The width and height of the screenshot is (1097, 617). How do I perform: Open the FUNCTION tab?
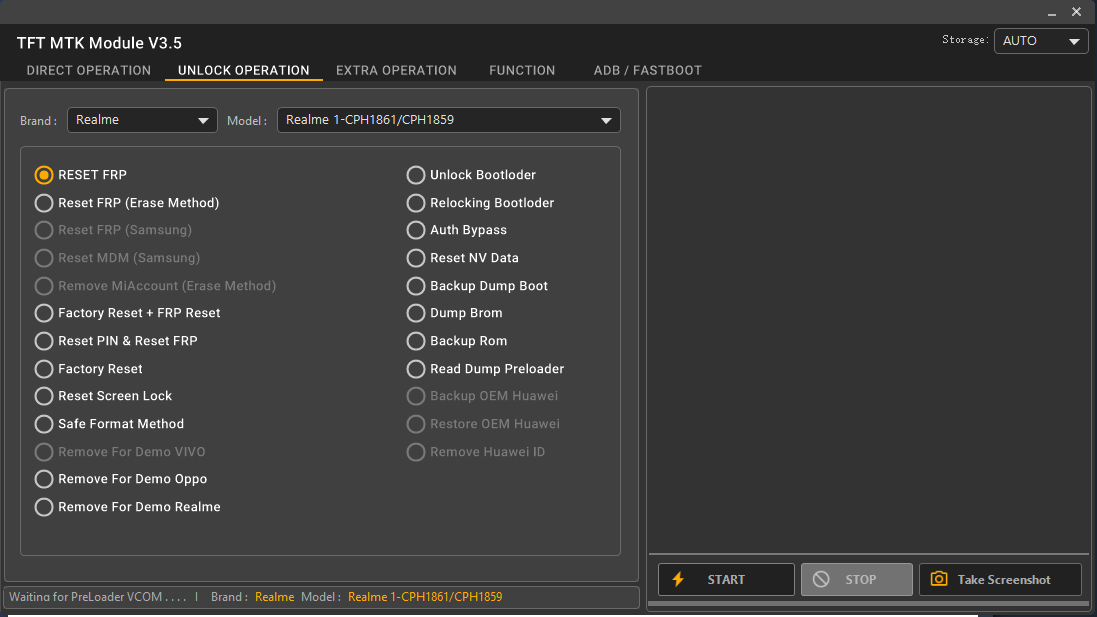pyautogui.click(x=522, y=70)
